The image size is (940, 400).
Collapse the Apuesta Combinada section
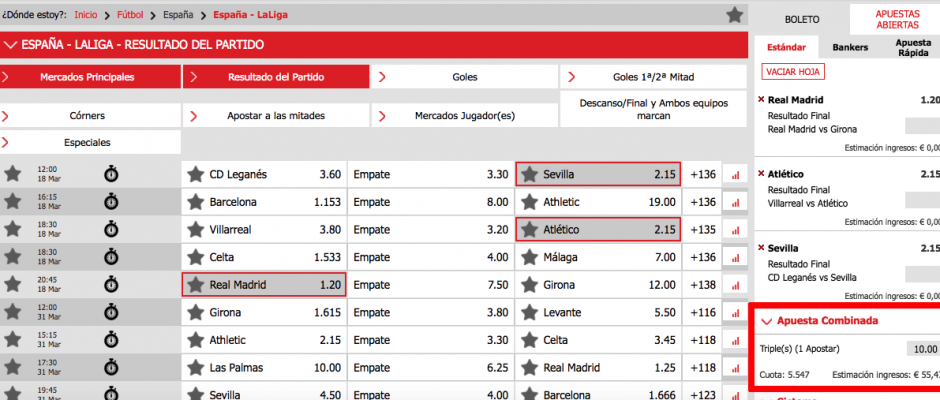pyautogui.click(x=766, y=321)
